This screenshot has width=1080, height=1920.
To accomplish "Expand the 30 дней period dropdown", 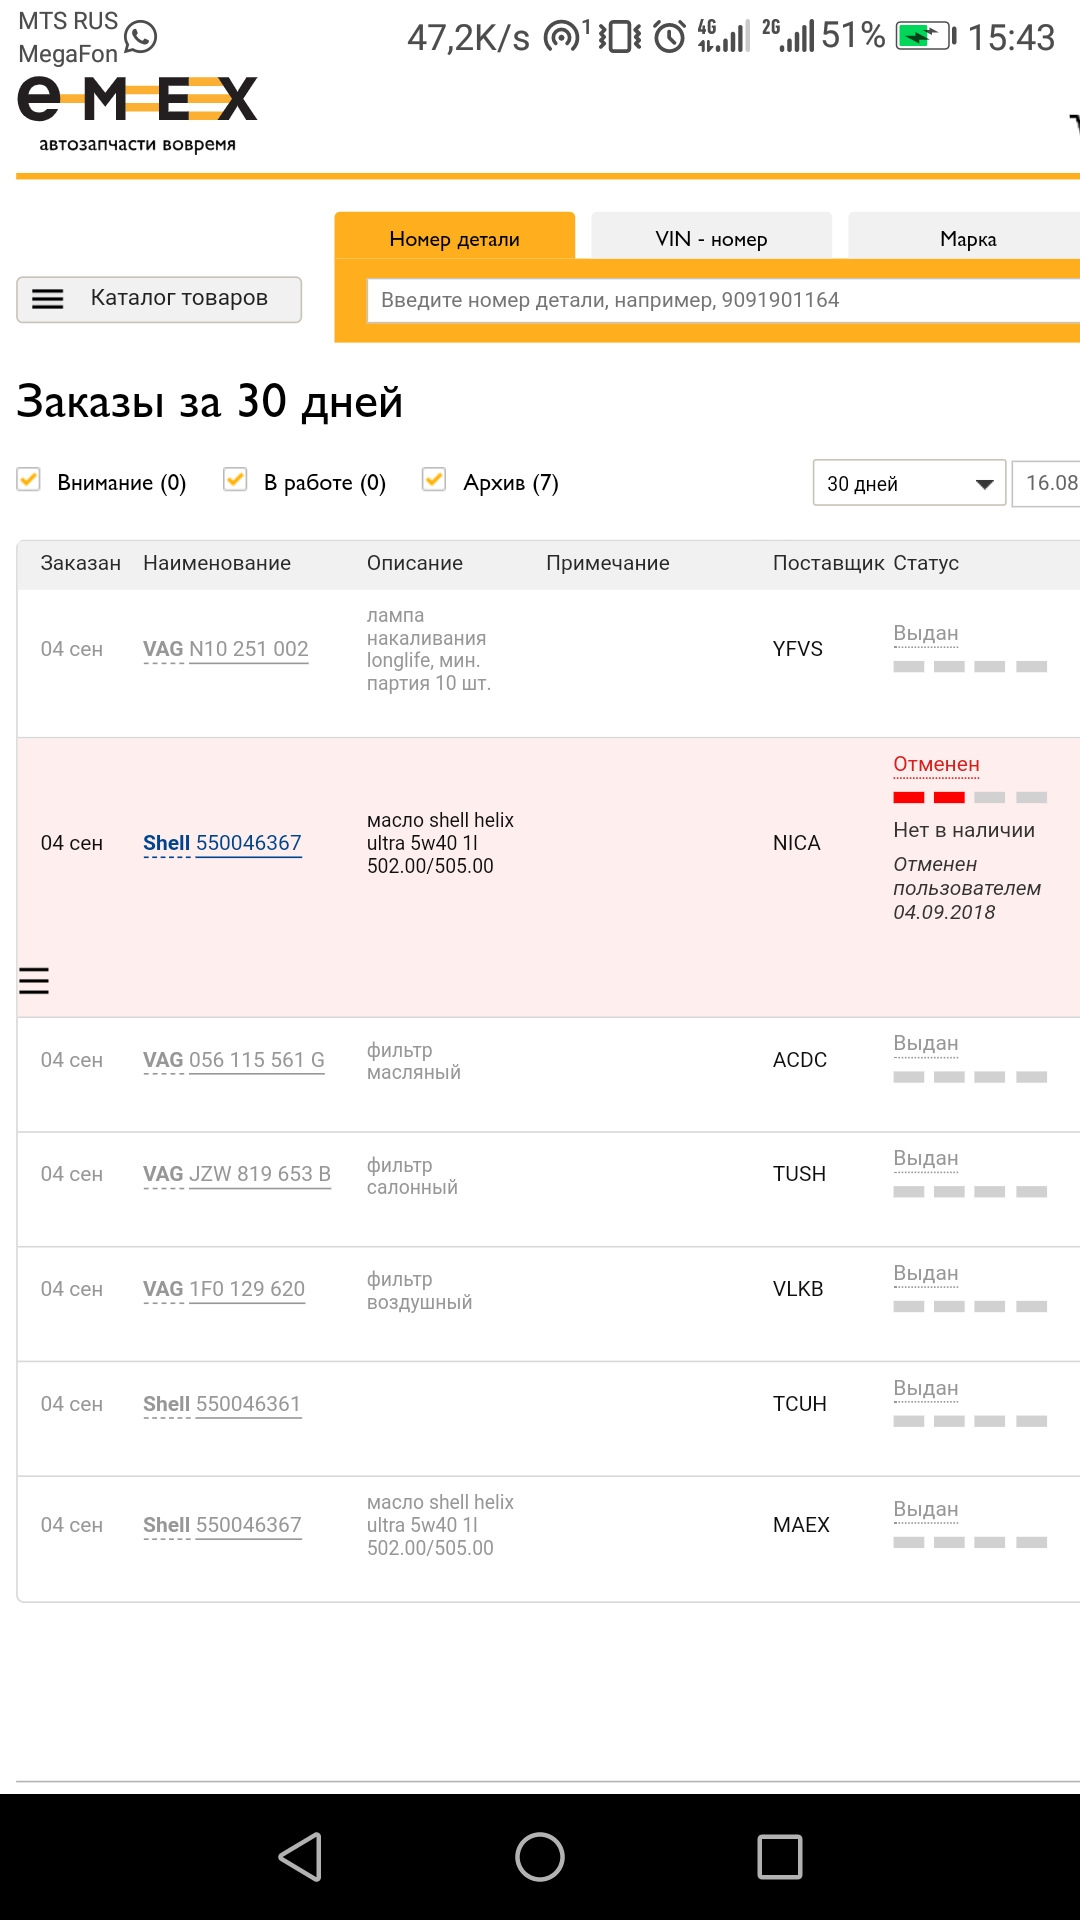I will 908,483.
